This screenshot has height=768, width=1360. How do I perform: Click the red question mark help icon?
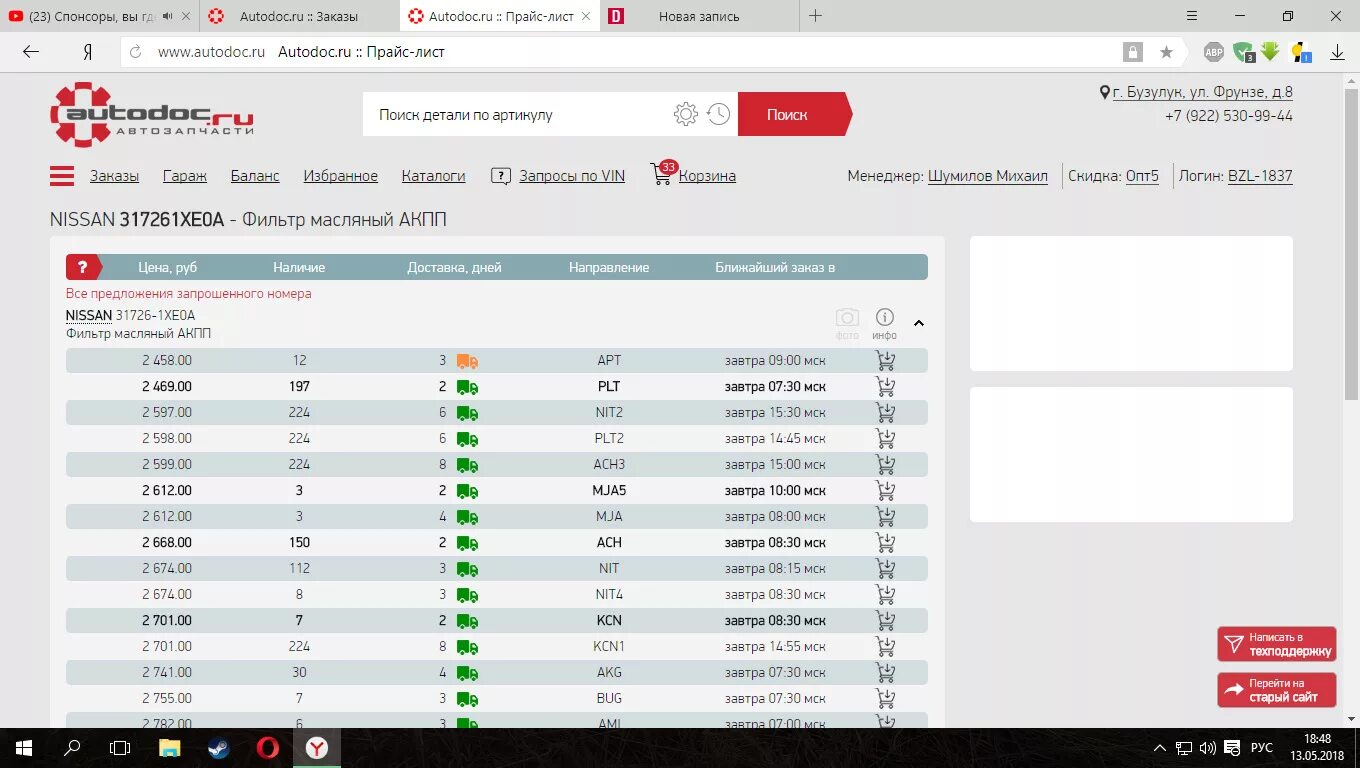(84, 267)
